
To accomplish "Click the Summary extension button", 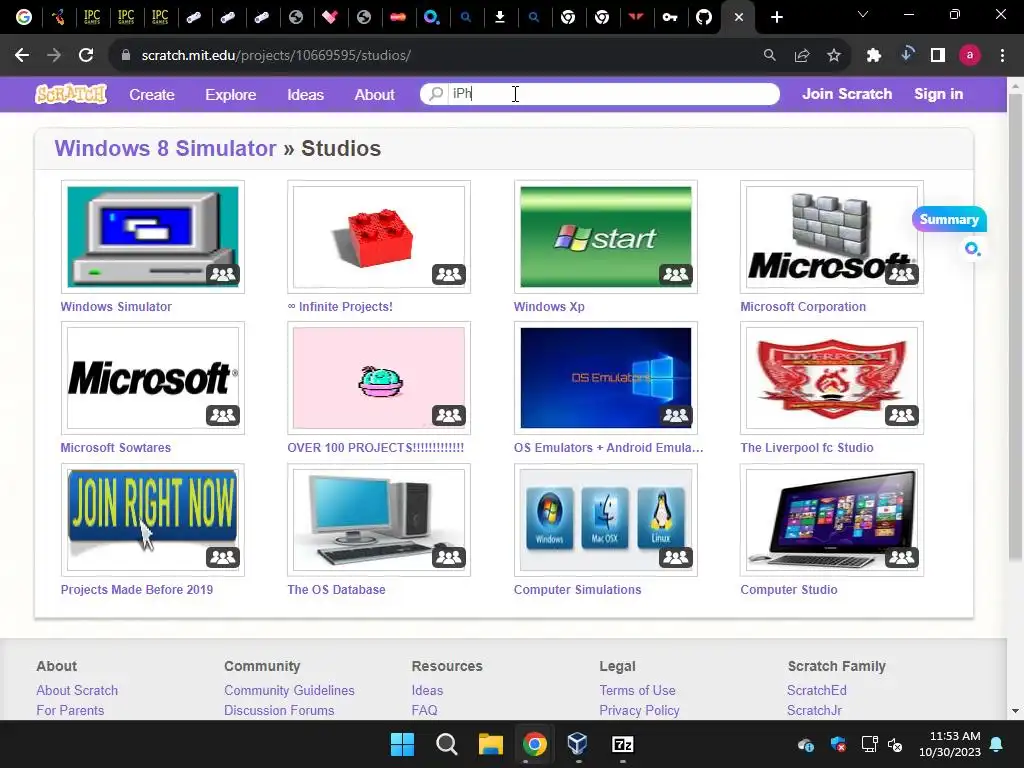I will tap(949, 219).
